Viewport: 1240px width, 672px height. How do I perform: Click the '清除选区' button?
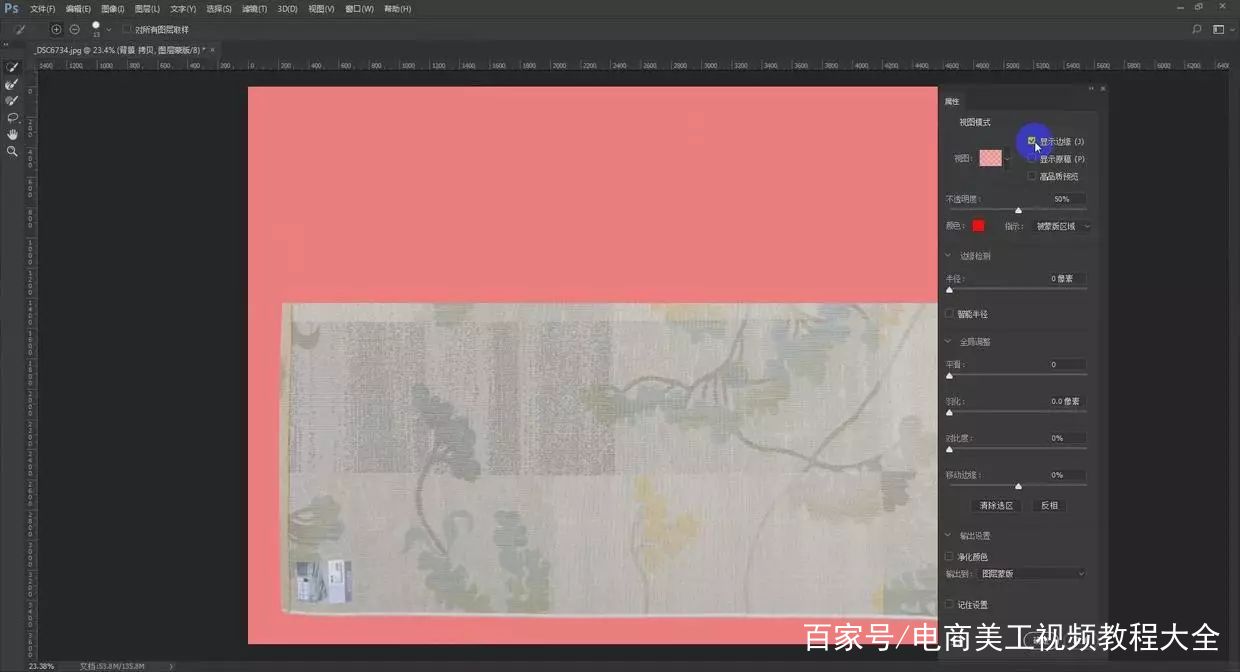click(996, 506)
